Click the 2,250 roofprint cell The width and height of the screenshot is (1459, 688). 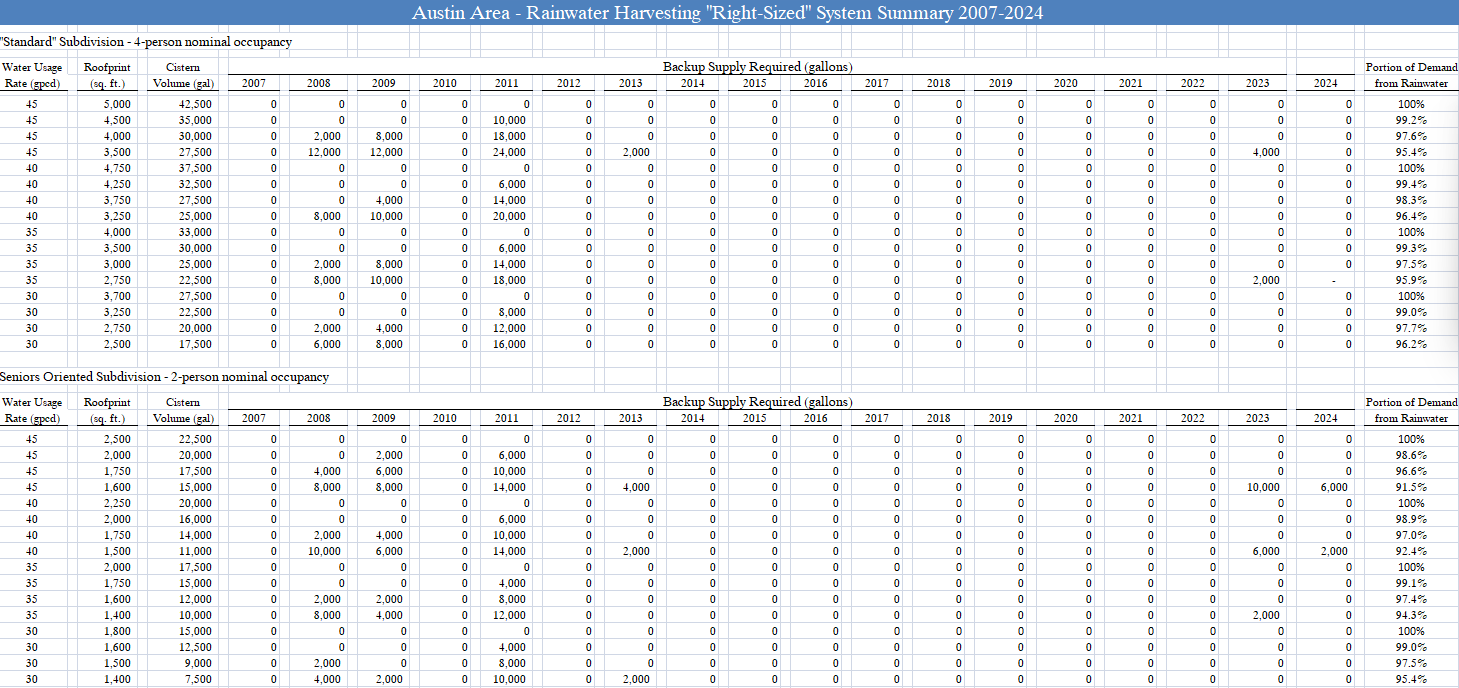click(x=116, y=503)
